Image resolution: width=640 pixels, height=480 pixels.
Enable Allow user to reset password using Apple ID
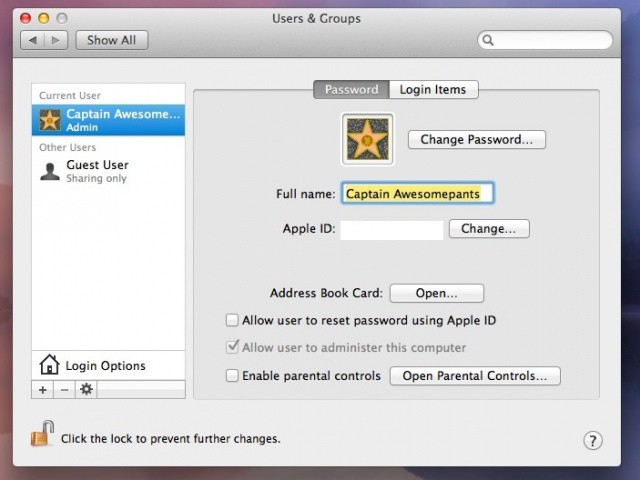click(232, 321)
